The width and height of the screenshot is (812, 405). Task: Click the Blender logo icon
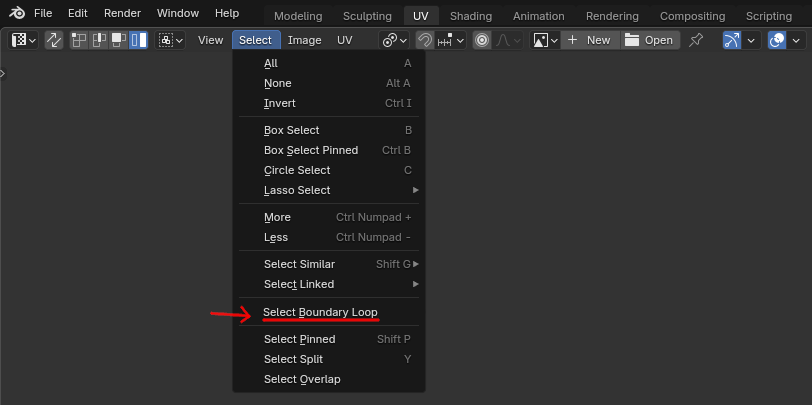point(17,13)
